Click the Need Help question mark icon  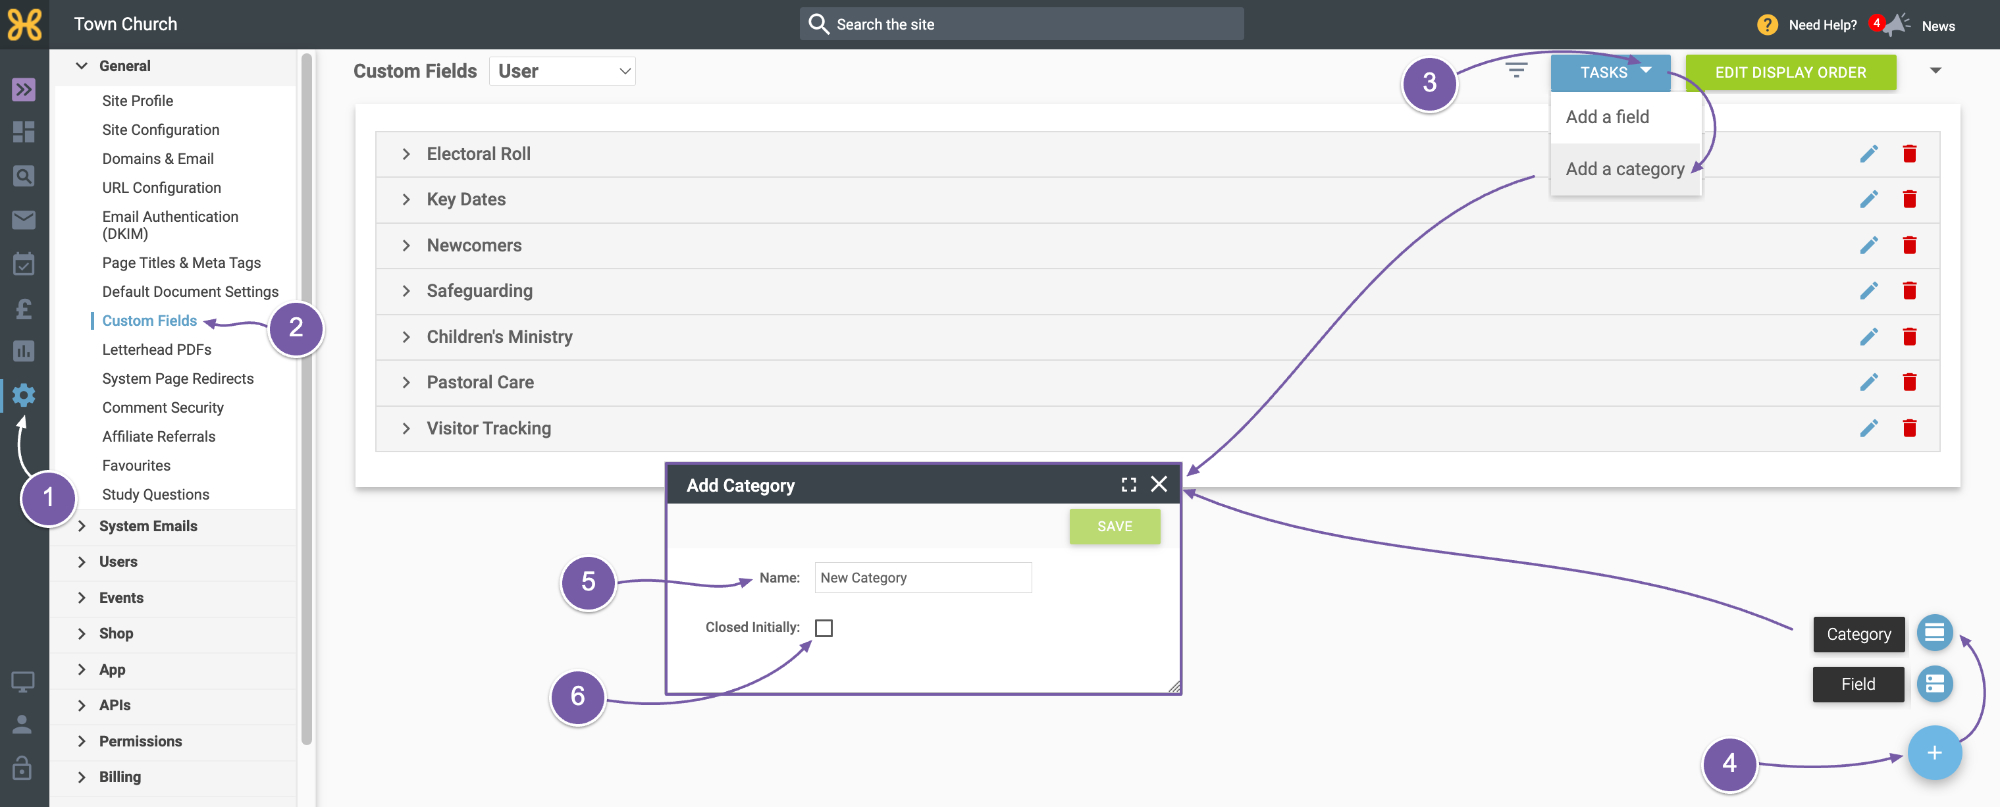[x=1768, y=25]
